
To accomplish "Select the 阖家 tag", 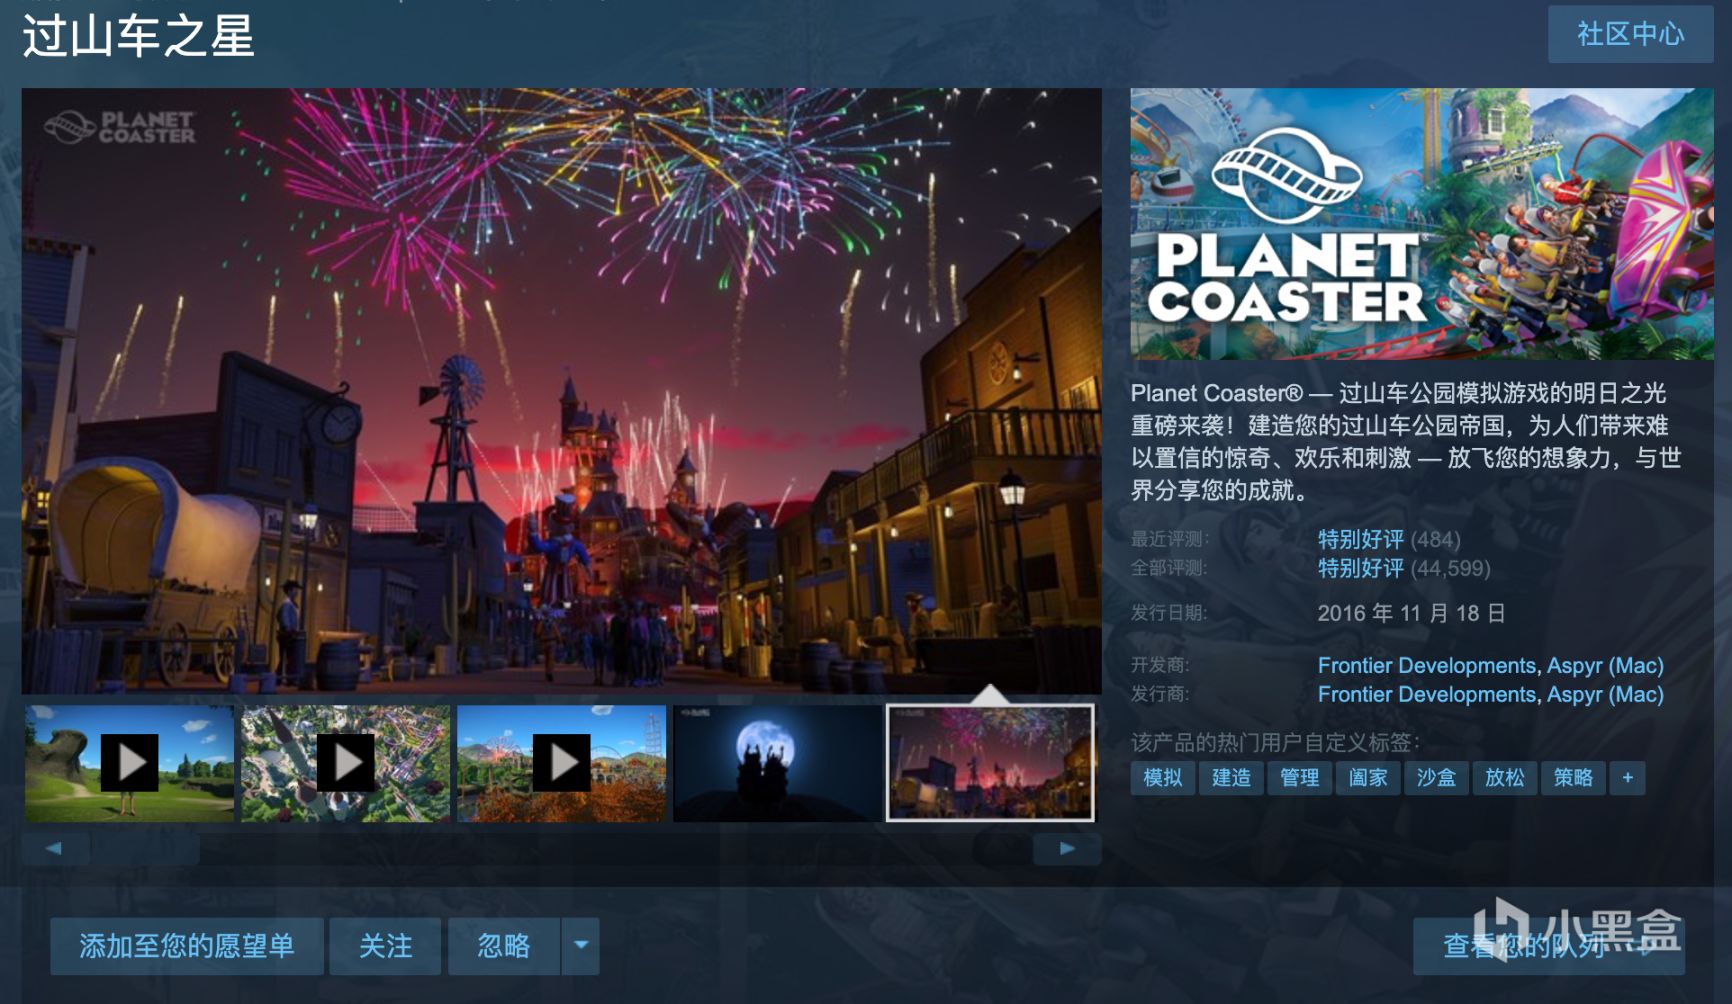I will [x=1368, y=777].
